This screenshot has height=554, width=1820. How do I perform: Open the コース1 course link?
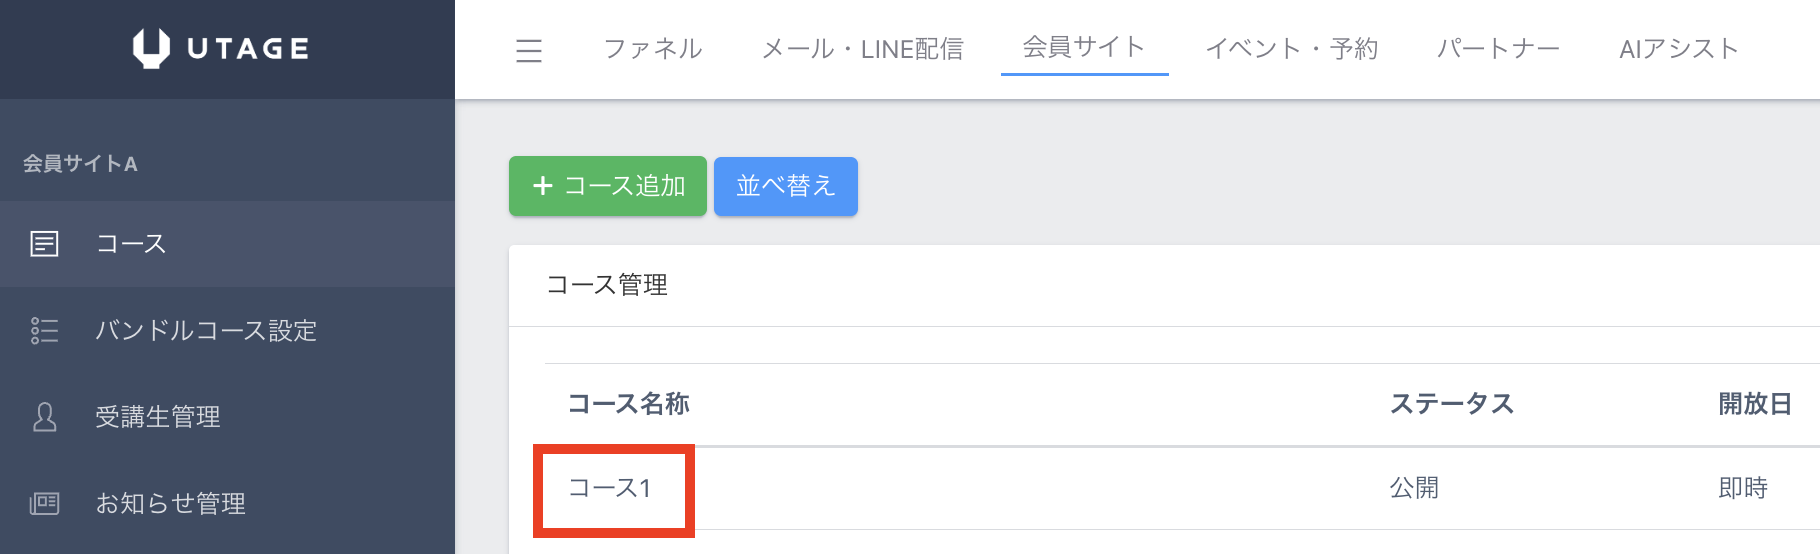tap(610, 488)
